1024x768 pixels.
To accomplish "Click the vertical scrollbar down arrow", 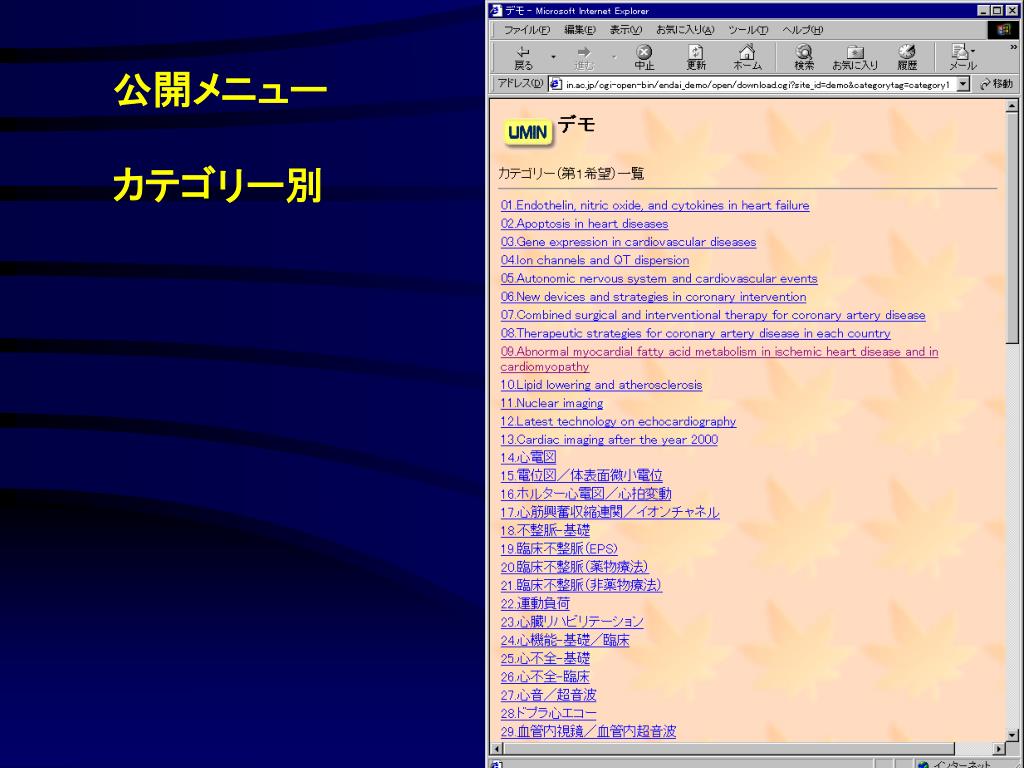I will 1012,735.
